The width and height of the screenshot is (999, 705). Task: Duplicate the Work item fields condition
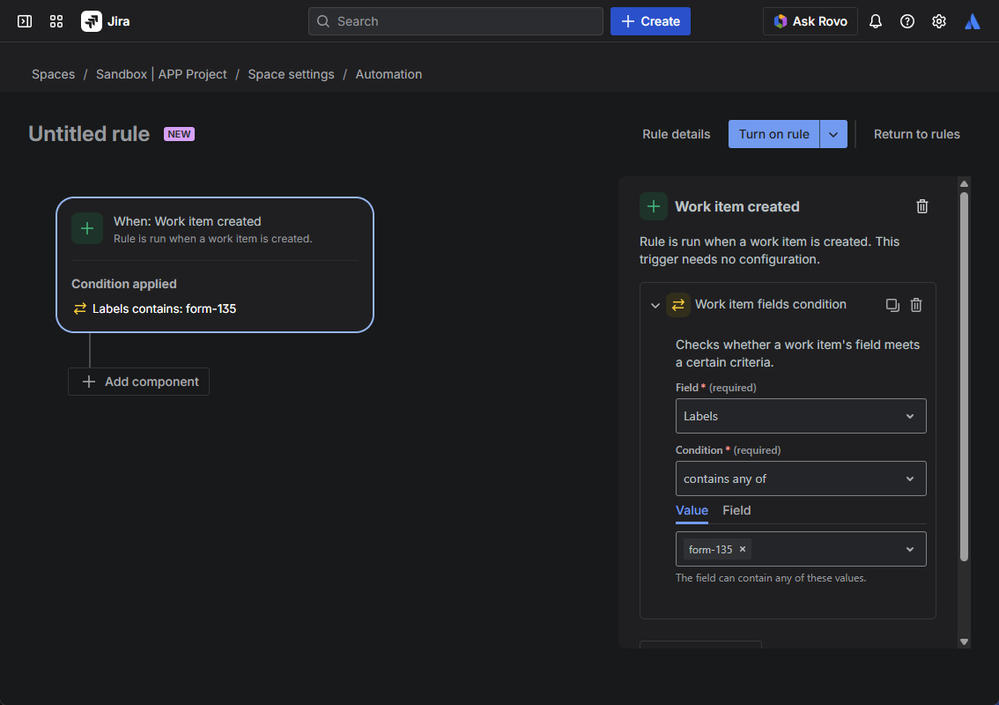[893, 305]
